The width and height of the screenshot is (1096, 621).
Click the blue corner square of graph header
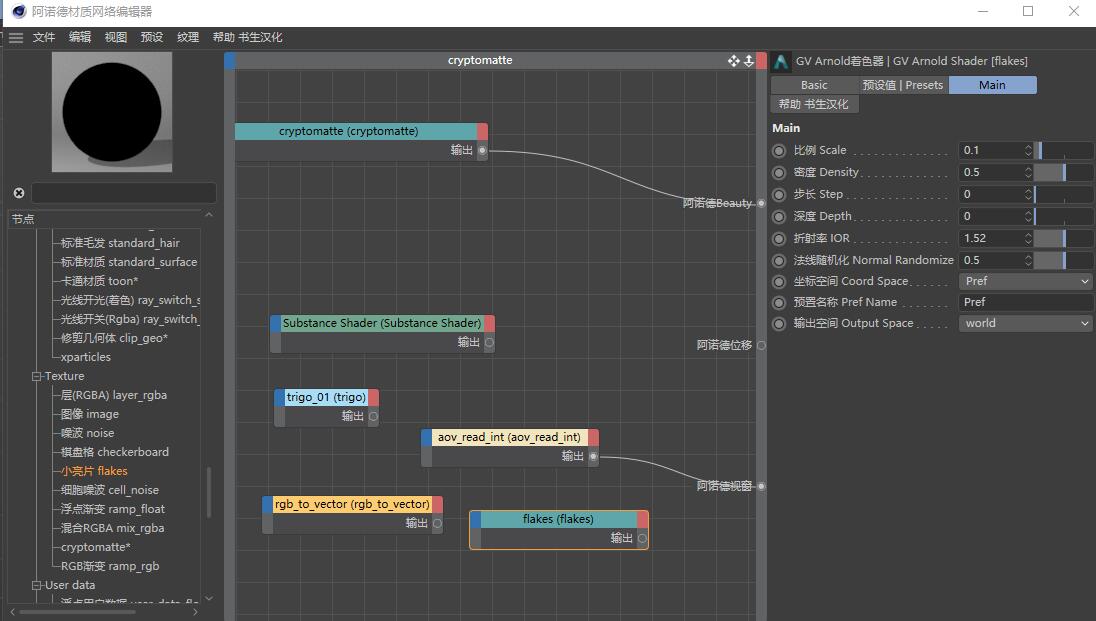[229, 61]
